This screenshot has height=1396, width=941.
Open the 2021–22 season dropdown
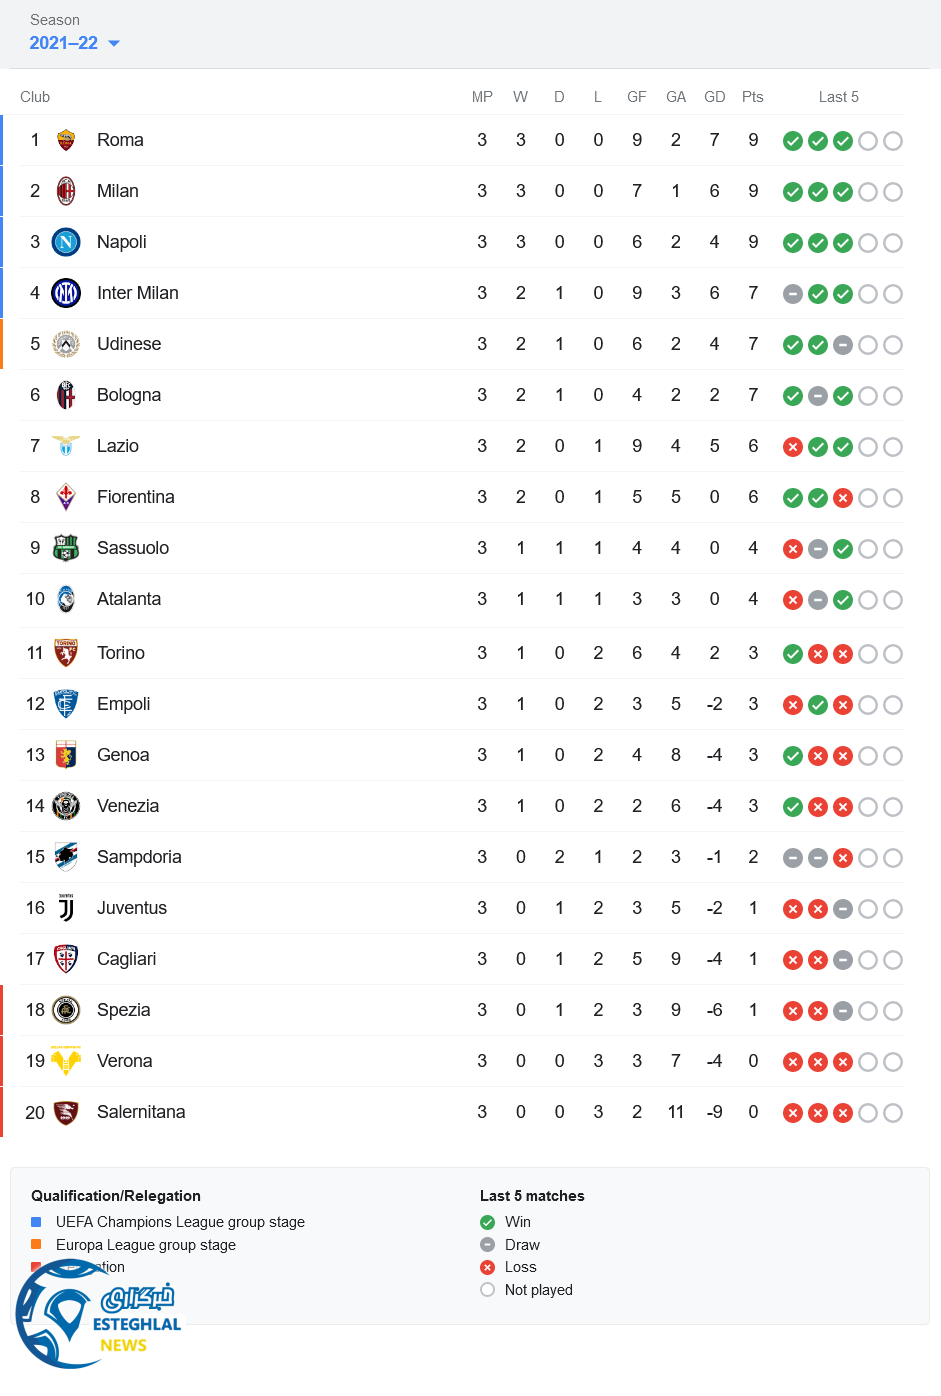click(64, 43)
